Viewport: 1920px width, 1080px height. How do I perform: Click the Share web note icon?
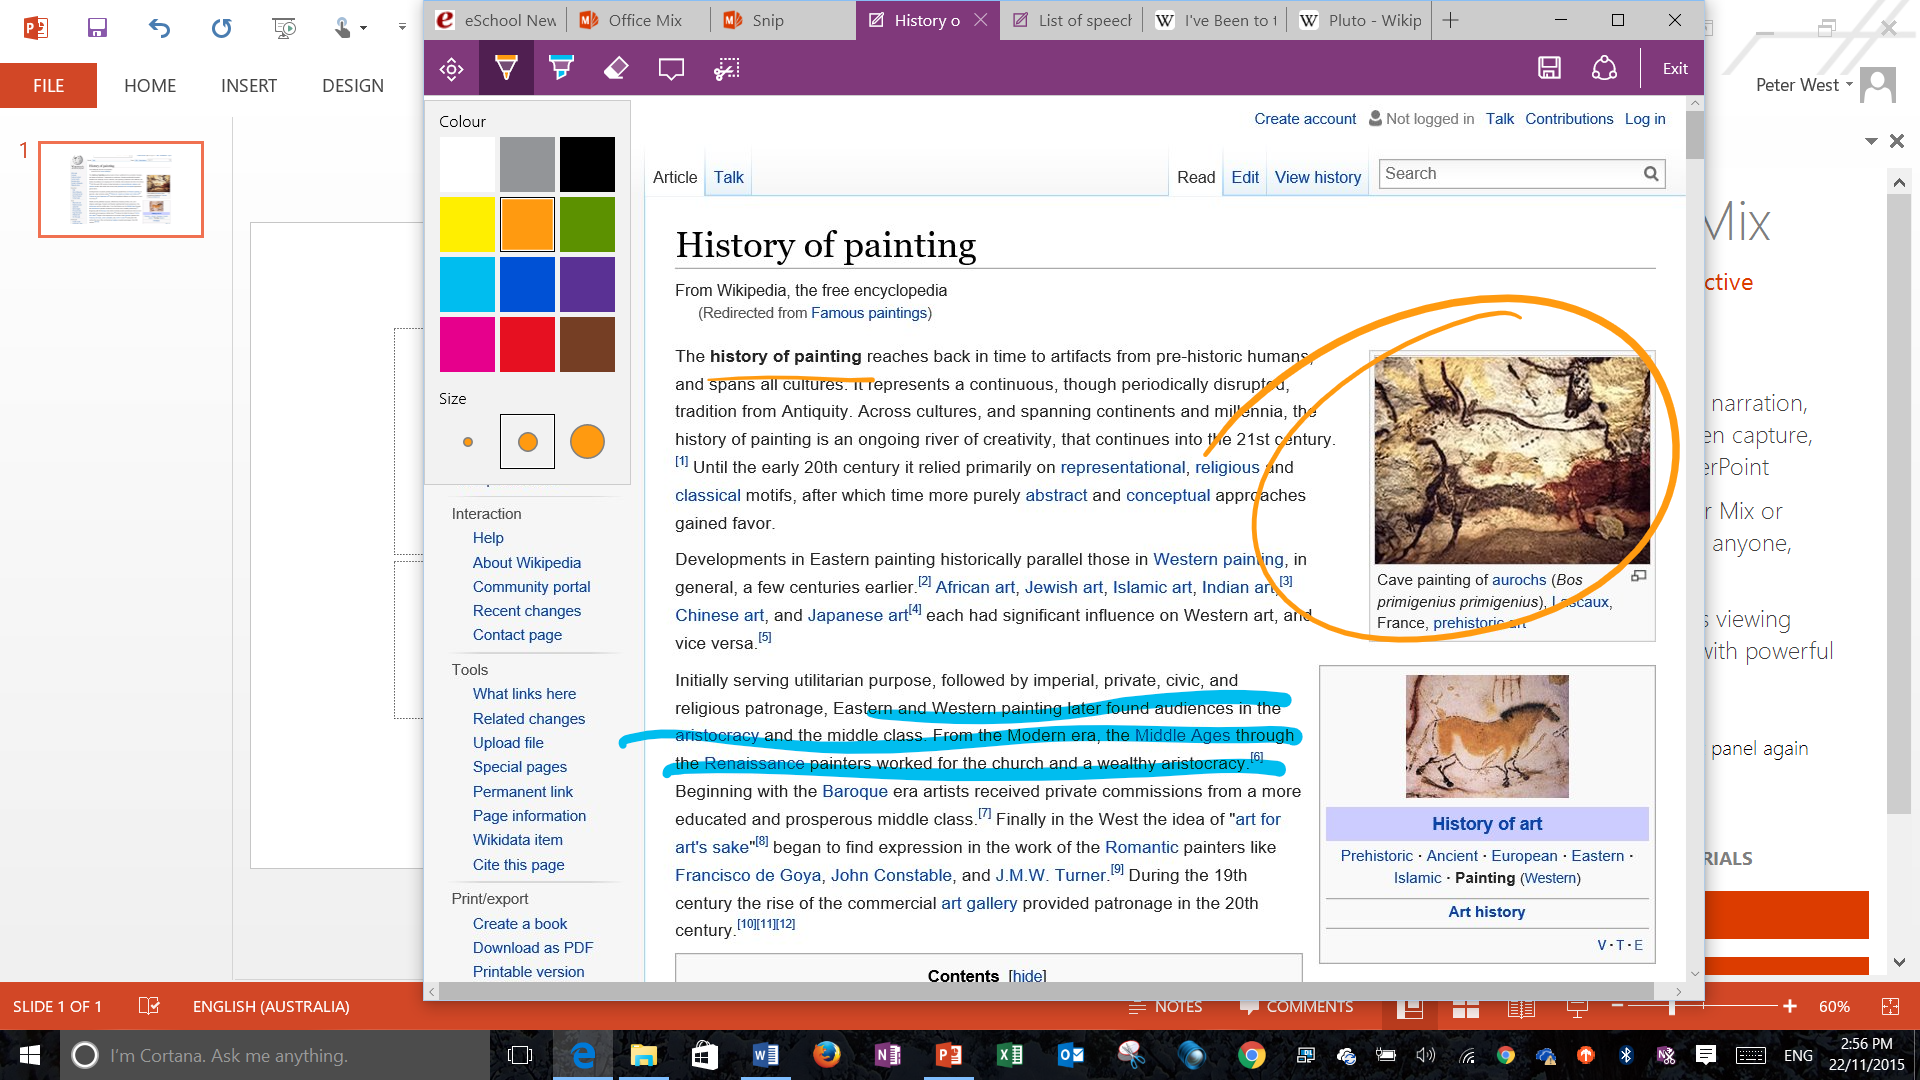(x=1604, y=68)
